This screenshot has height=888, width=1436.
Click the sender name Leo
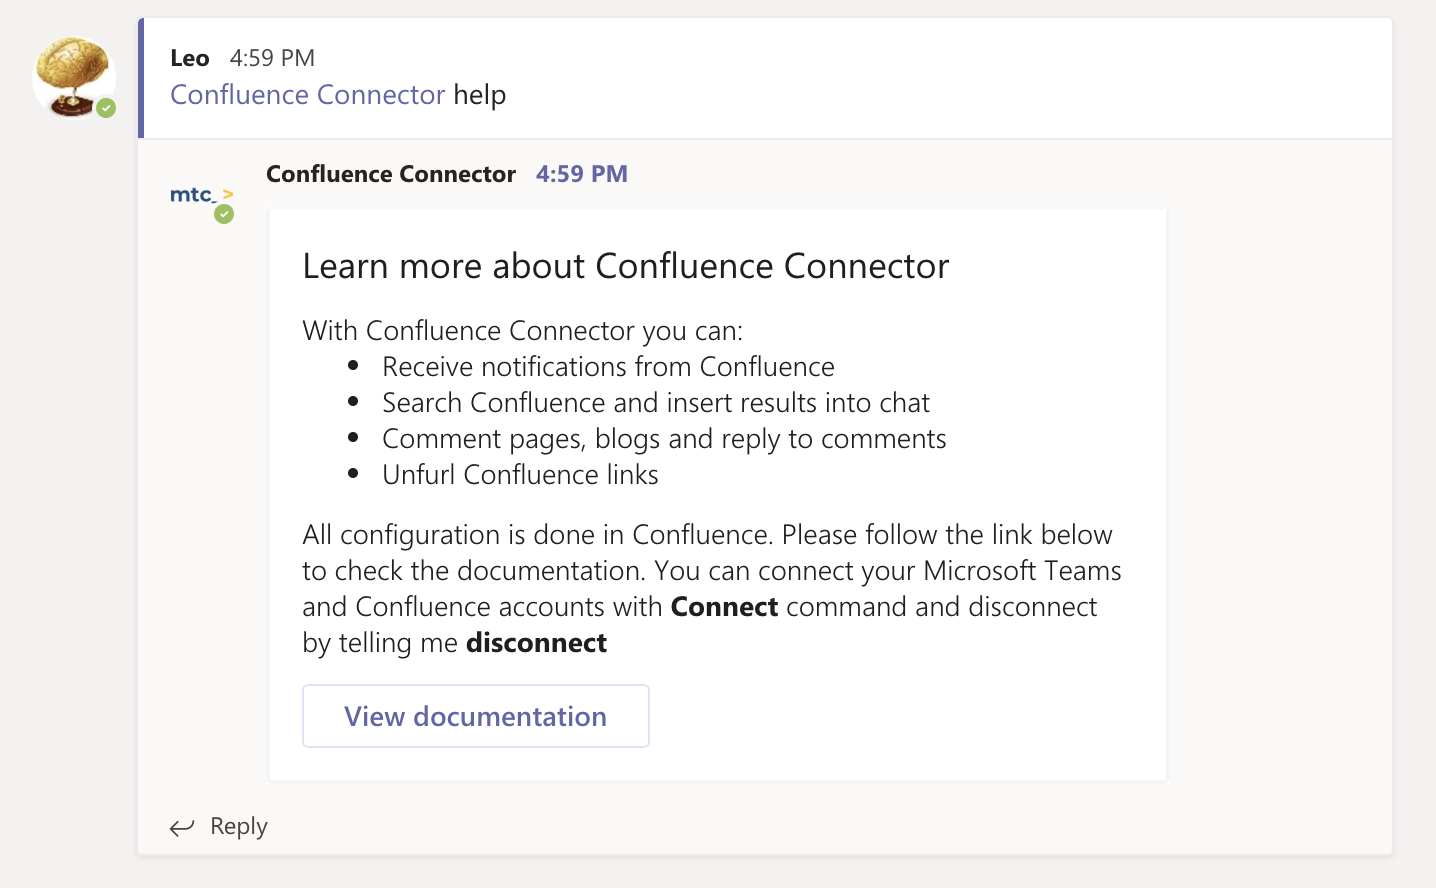tap(189, 58)
